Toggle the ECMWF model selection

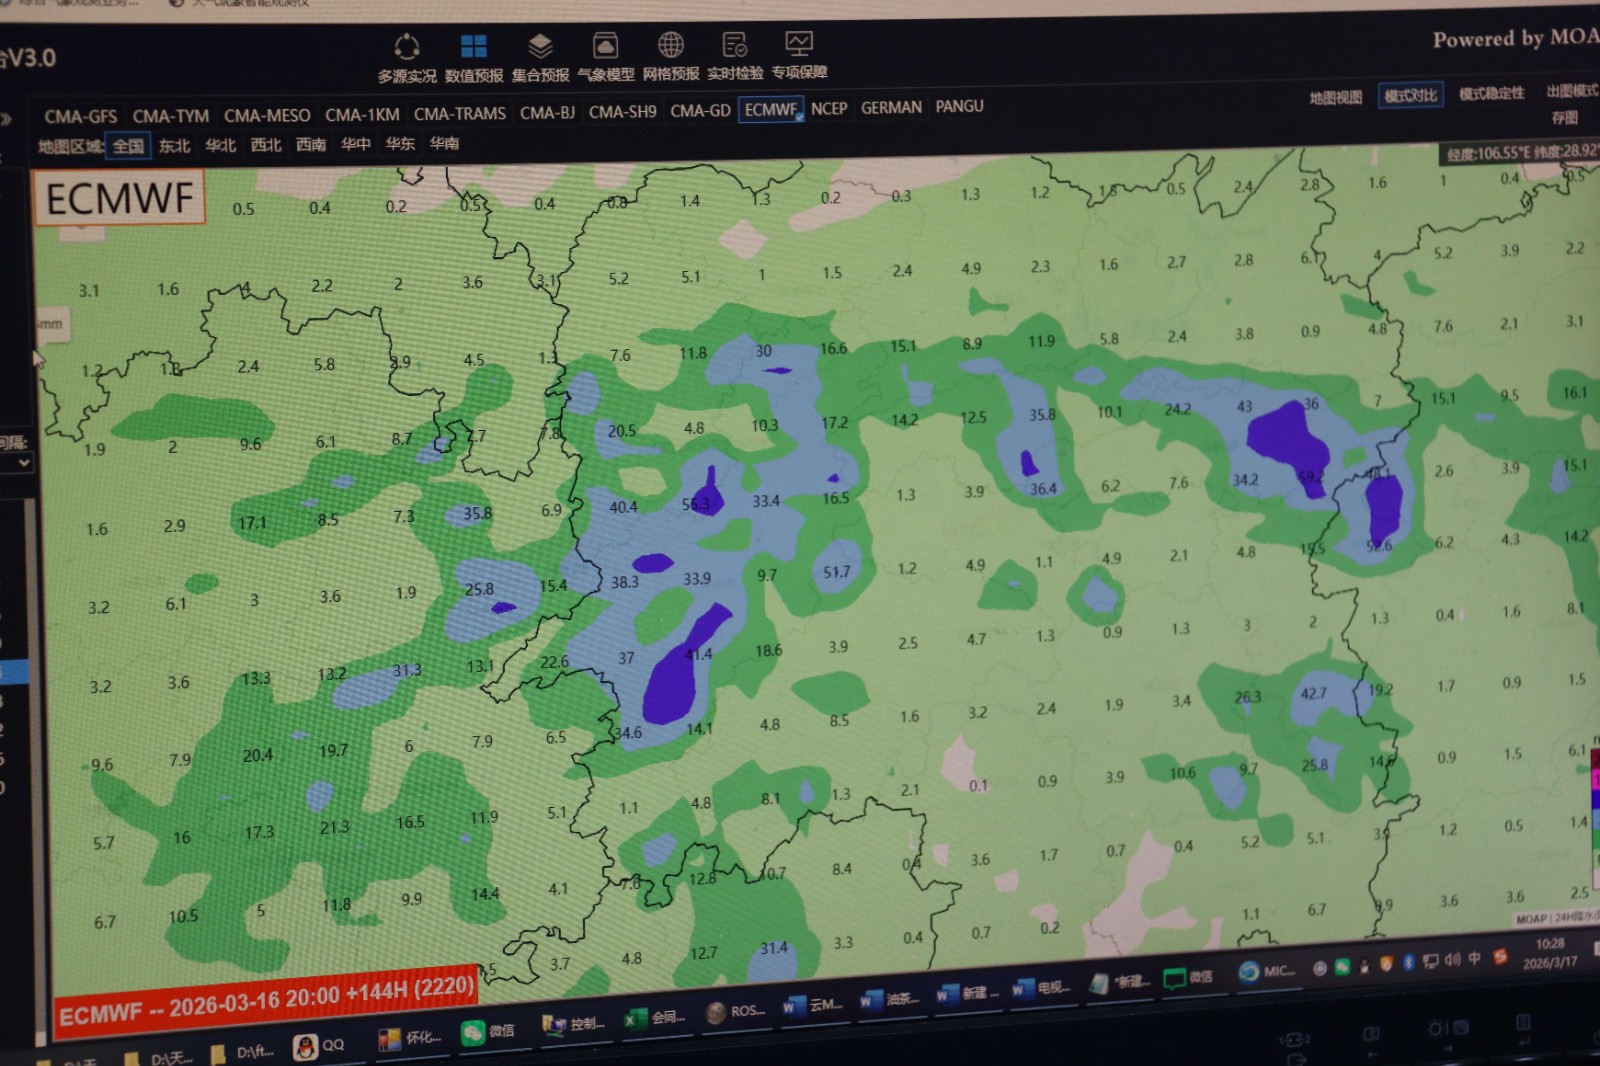pos(771,109)
